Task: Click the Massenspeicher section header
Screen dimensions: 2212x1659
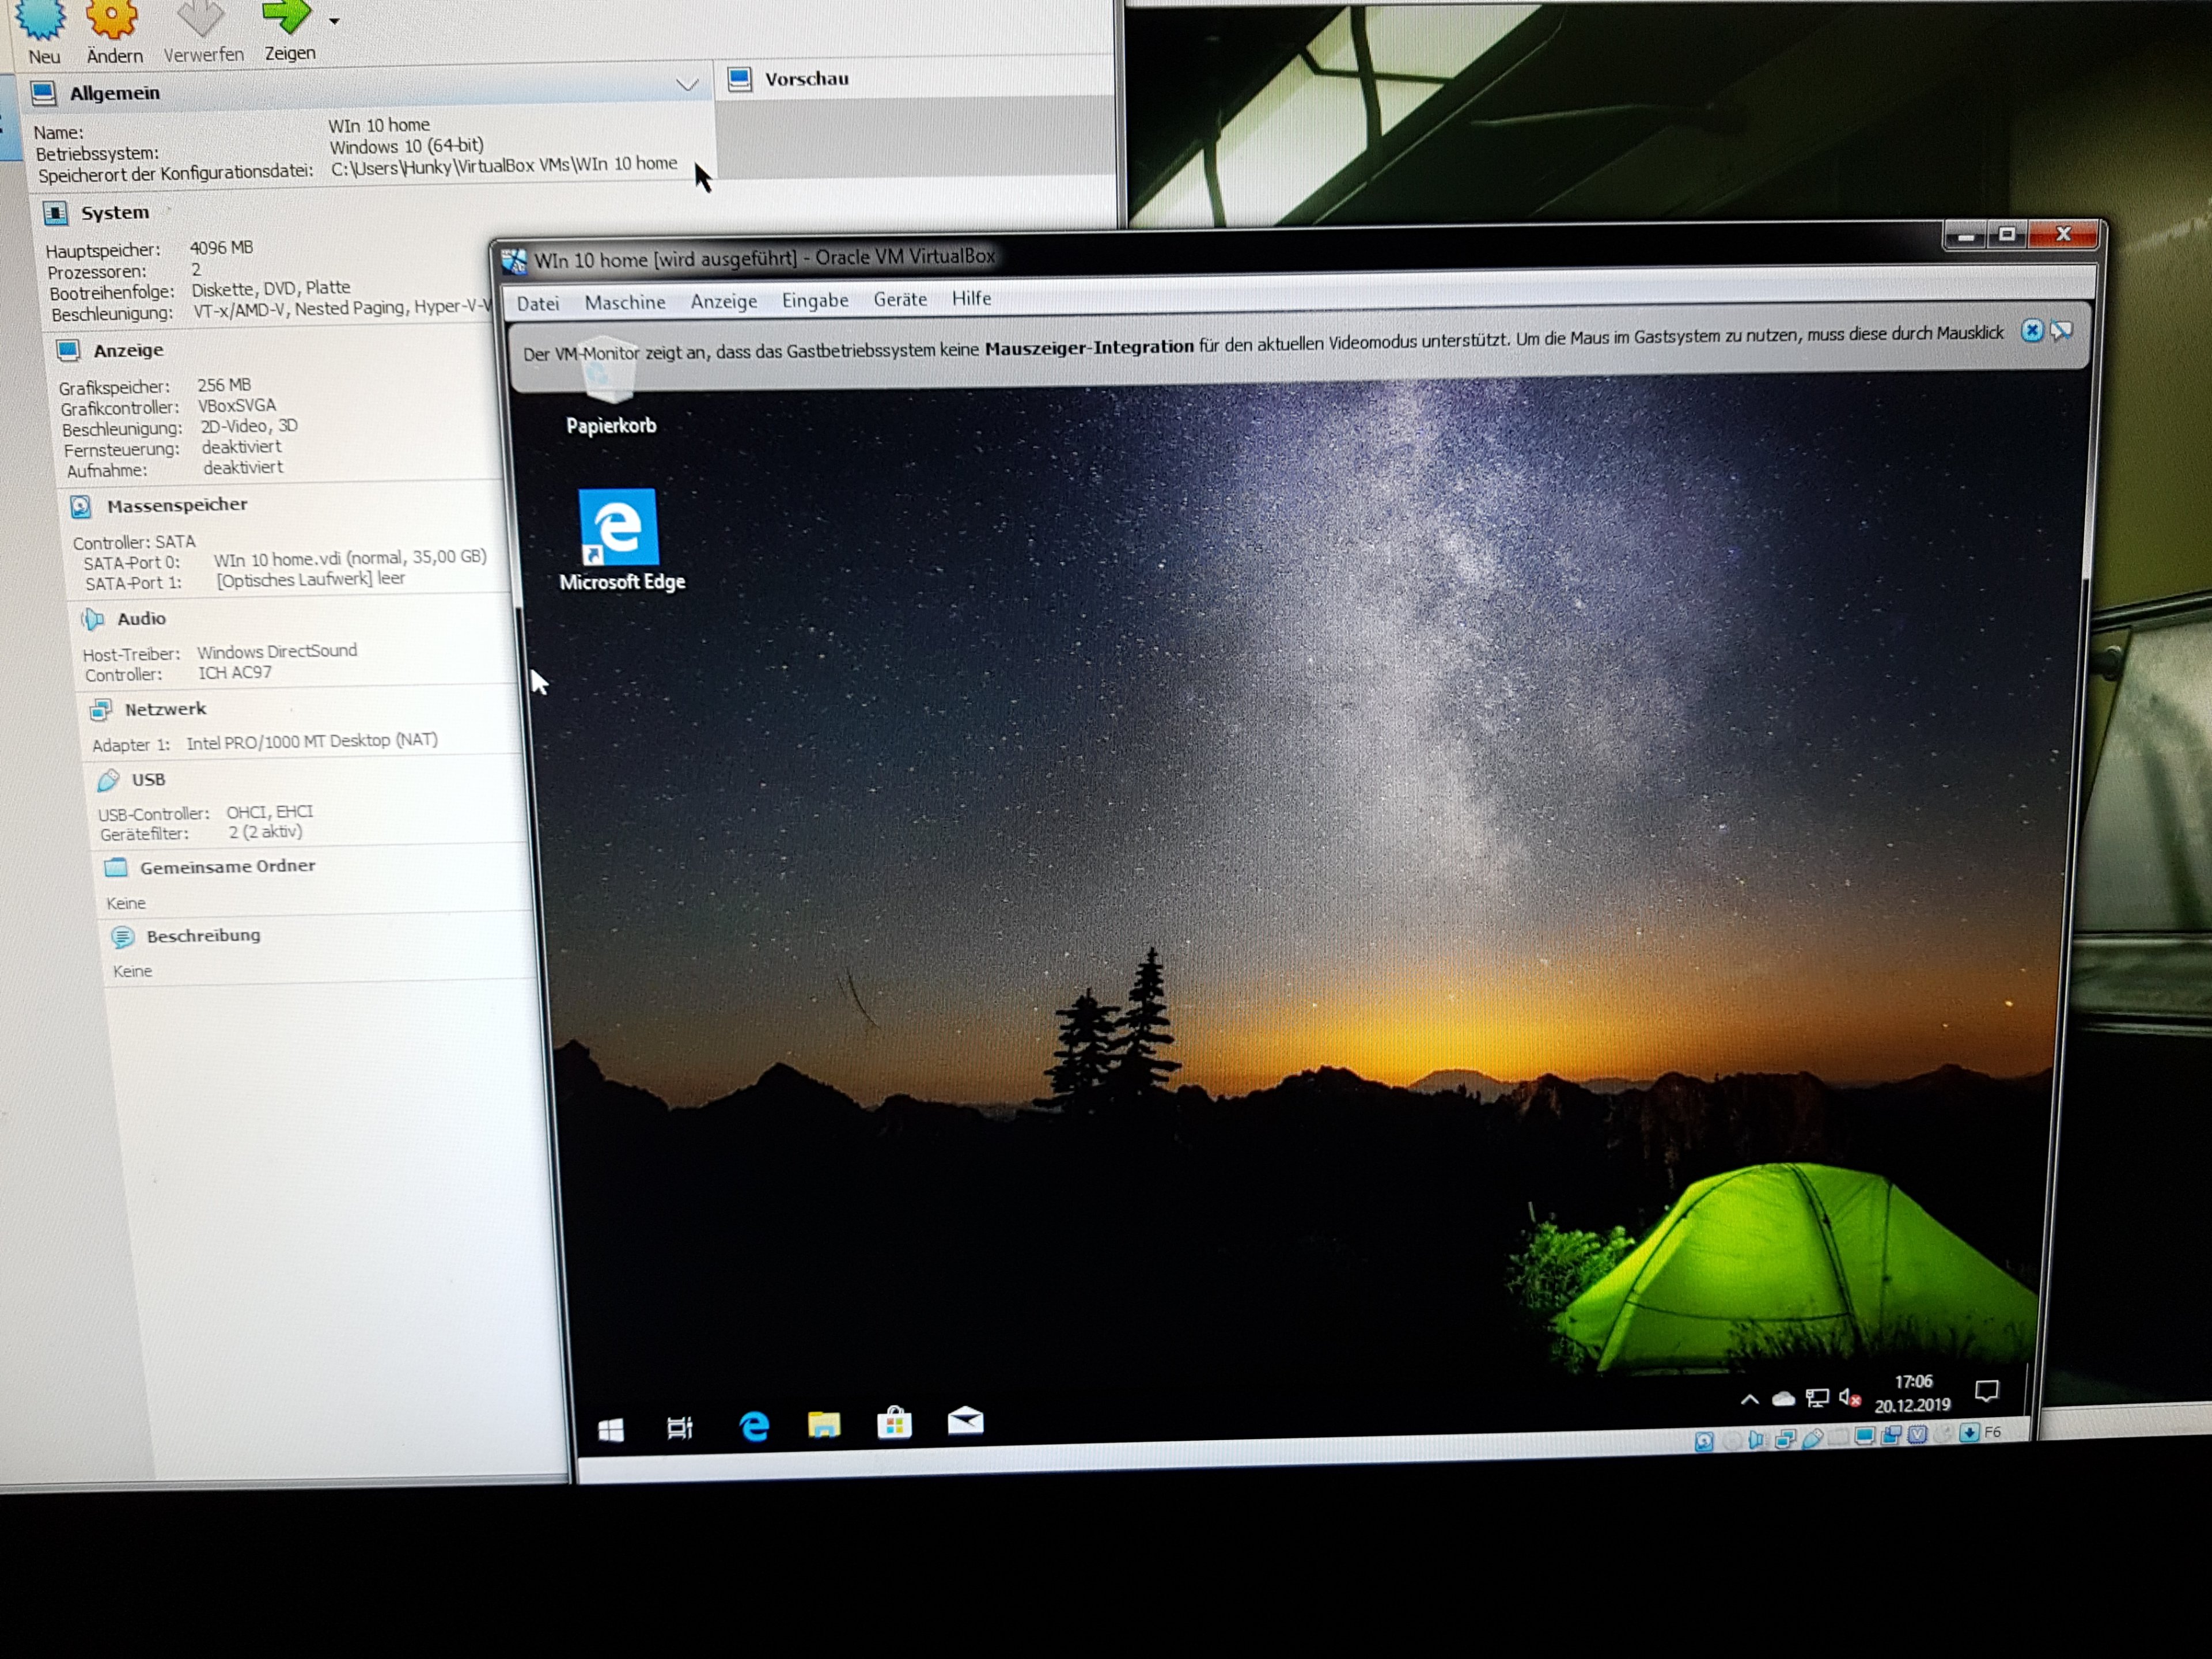Action: 177,505
